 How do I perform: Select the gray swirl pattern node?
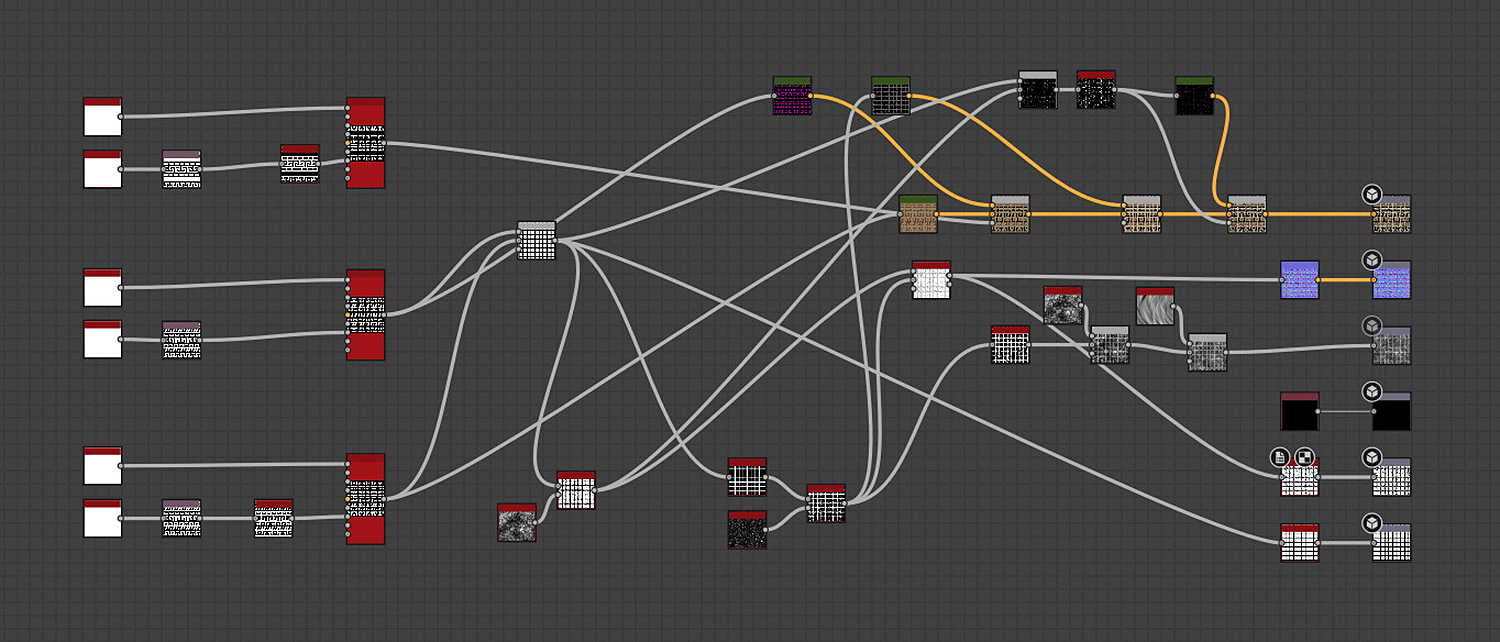(1155, 306)
